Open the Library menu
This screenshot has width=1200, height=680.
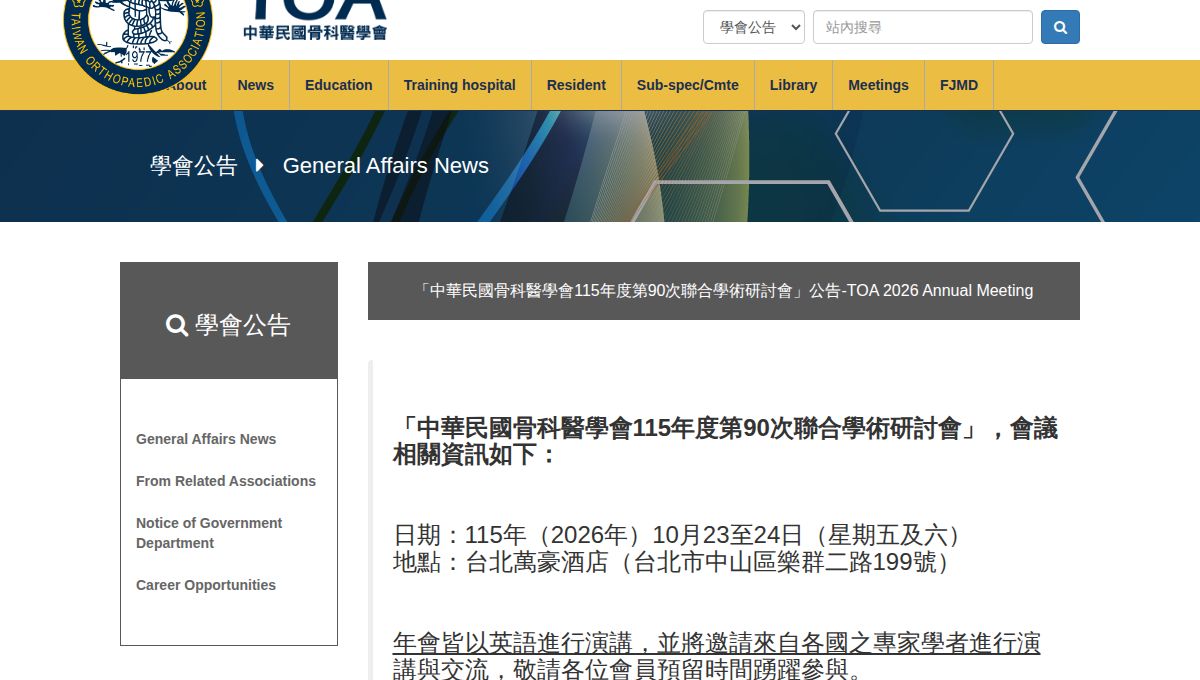pyautogui.click(x=794, y=85)
